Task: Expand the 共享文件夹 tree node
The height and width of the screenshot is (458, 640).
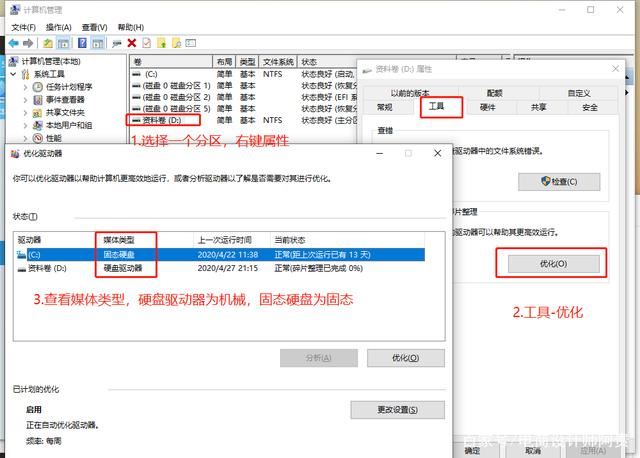Action: pyautogui.click(x=26, y=113)
